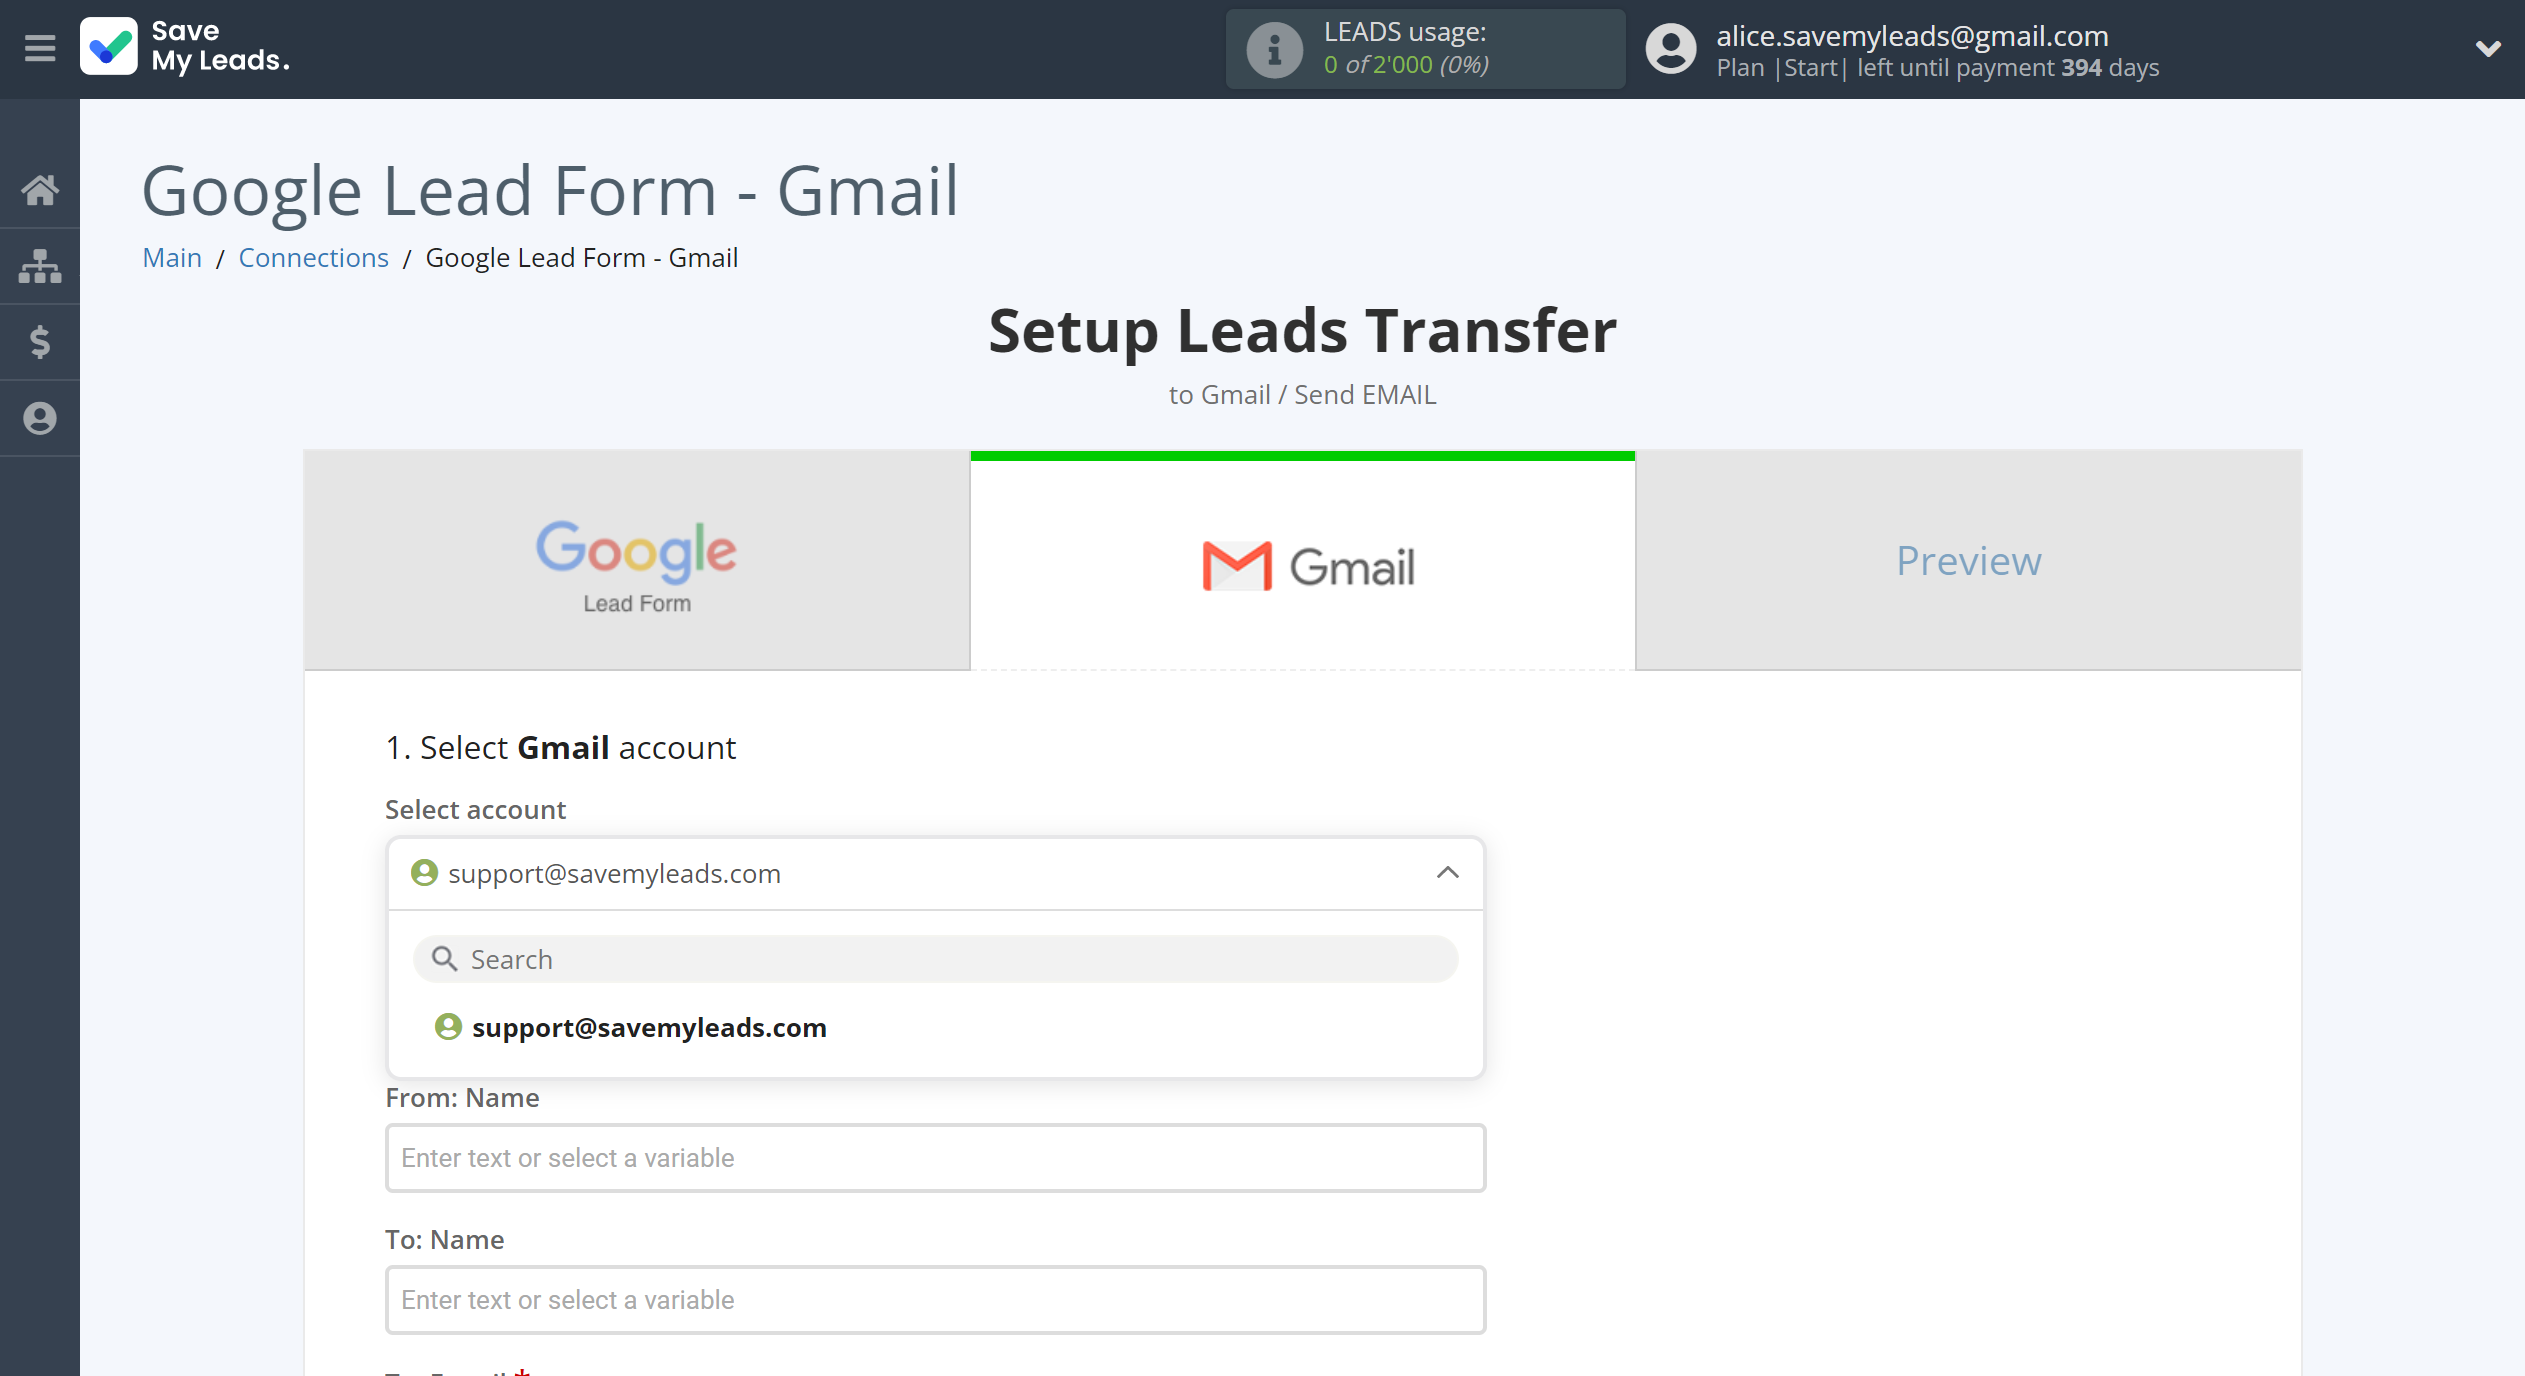Image resolution: width=2525 pixels, height=1376 pixels.
Task: Focus the To: Name input field
Action: click(935, 1300)
